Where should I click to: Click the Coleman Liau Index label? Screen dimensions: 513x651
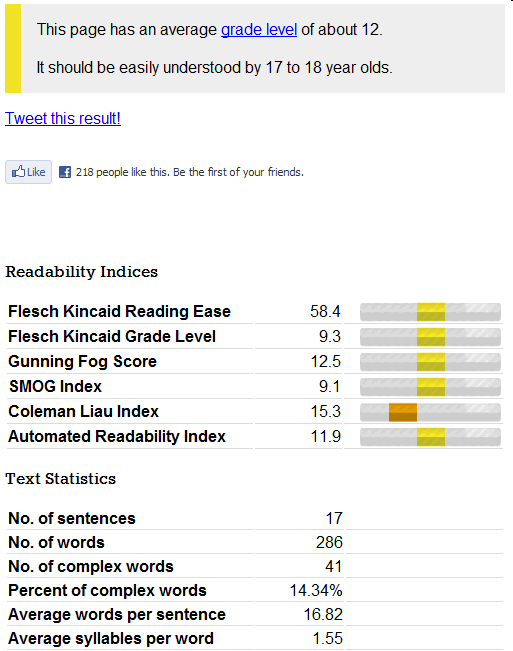pyautogui.click(x=83, y=411)
